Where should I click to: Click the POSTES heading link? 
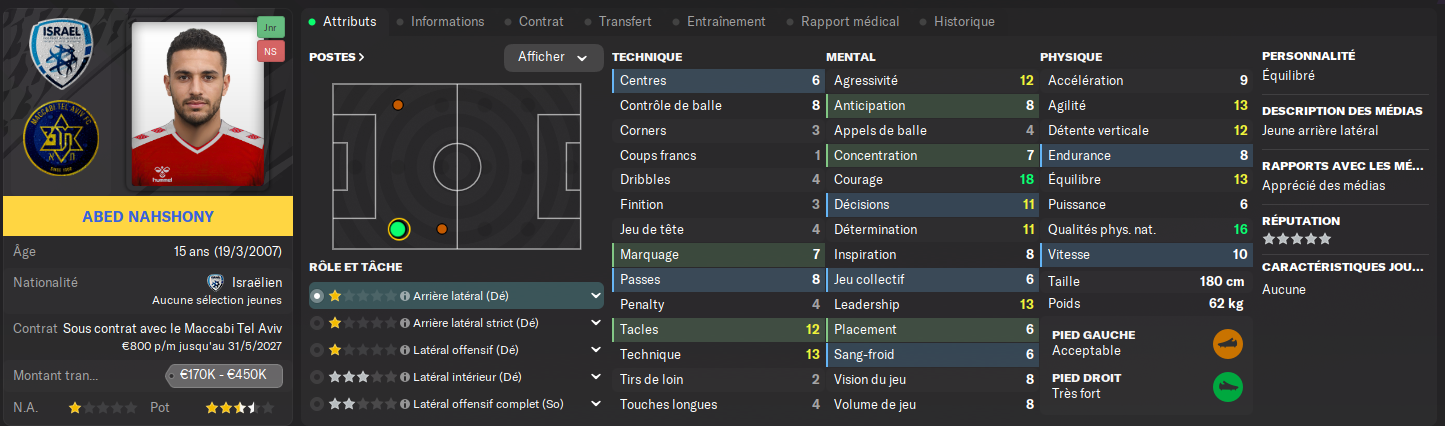point(337,57)
